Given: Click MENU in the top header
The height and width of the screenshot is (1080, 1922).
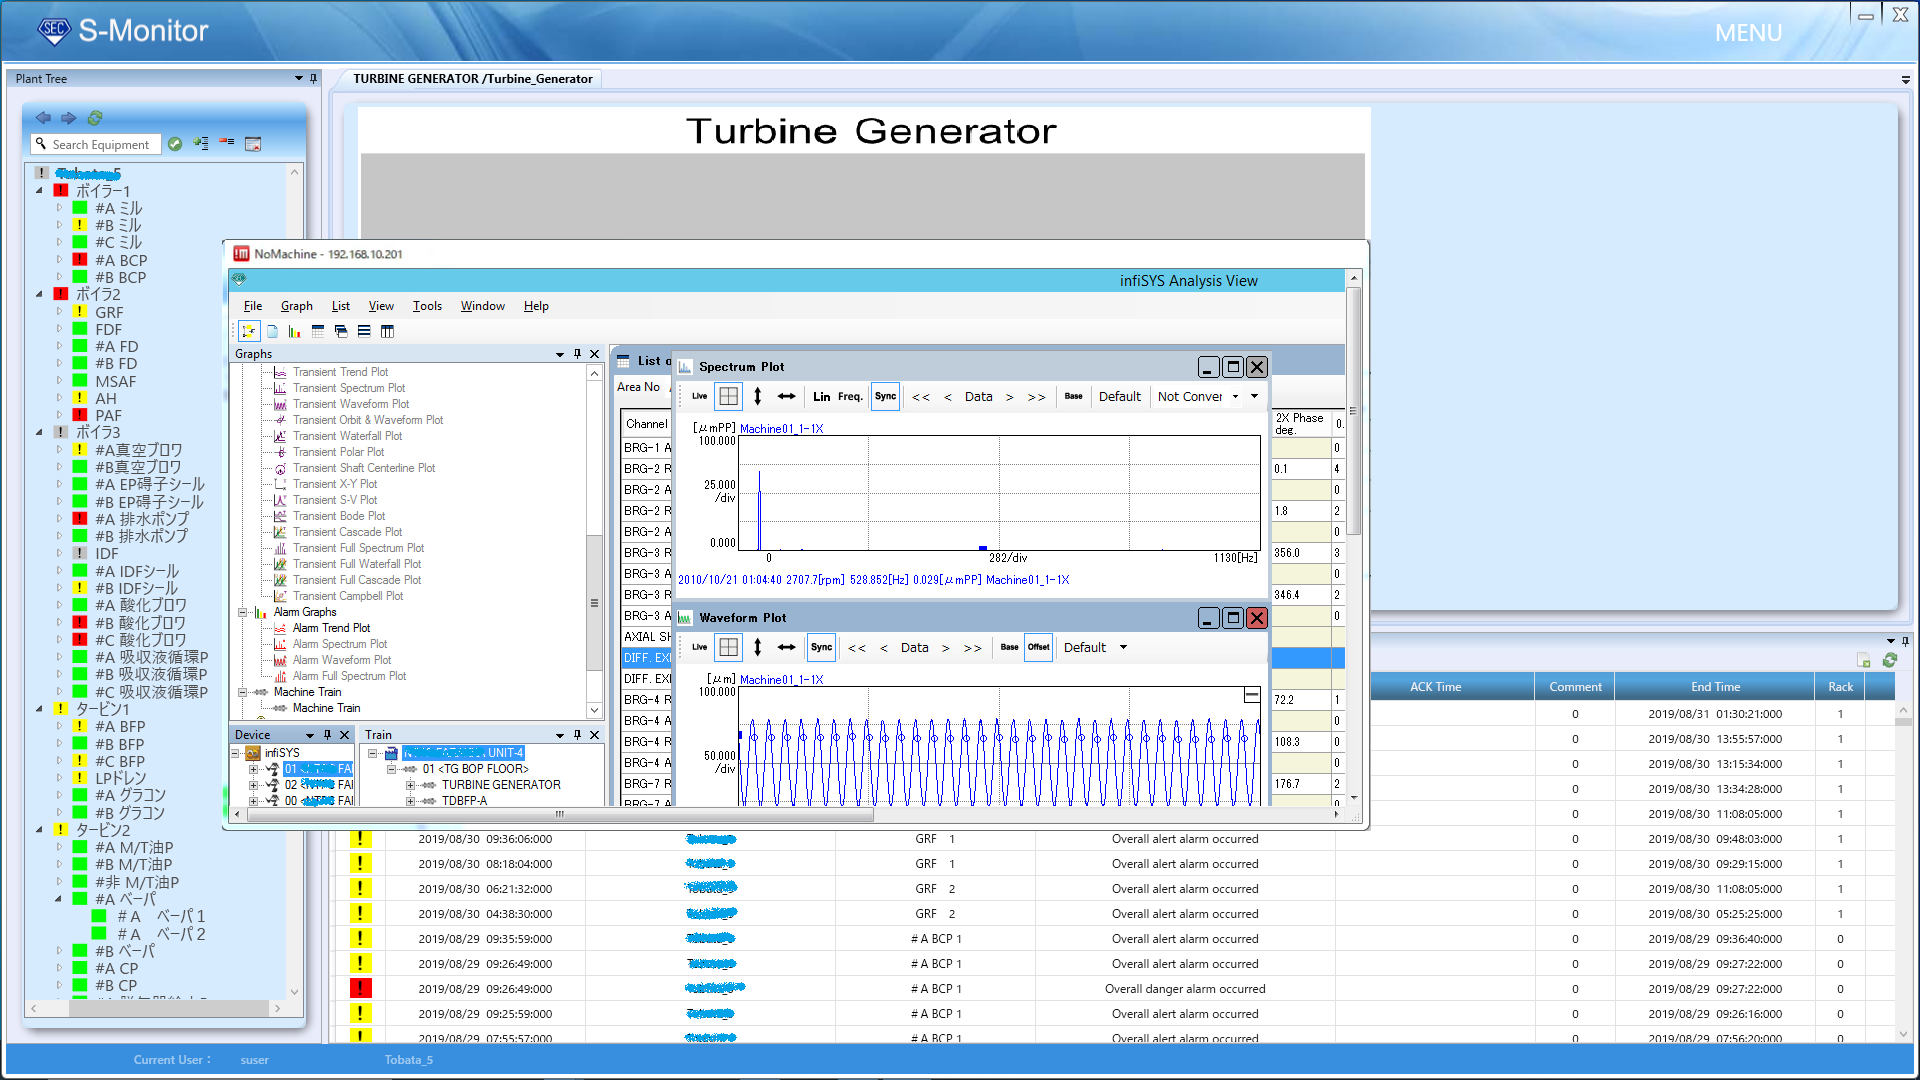Looking at the screenshot, I should (1748, 33).
